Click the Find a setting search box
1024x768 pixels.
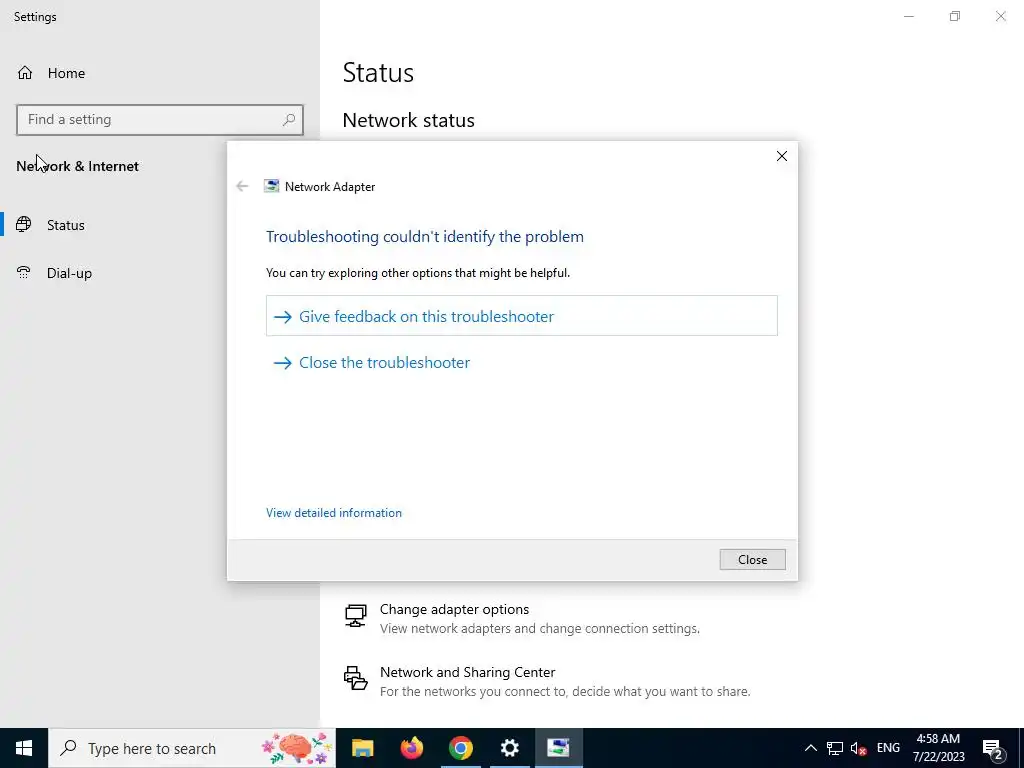point(160,120)
